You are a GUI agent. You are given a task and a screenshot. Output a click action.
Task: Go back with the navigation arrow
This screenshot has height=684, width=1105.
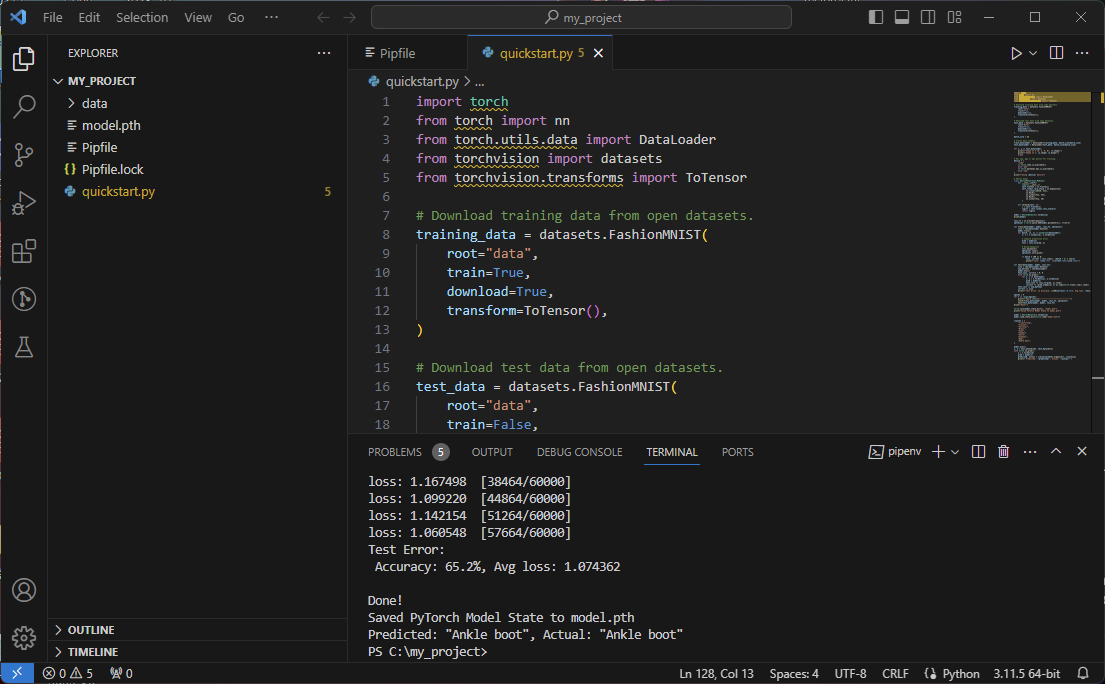coord(323,18)
